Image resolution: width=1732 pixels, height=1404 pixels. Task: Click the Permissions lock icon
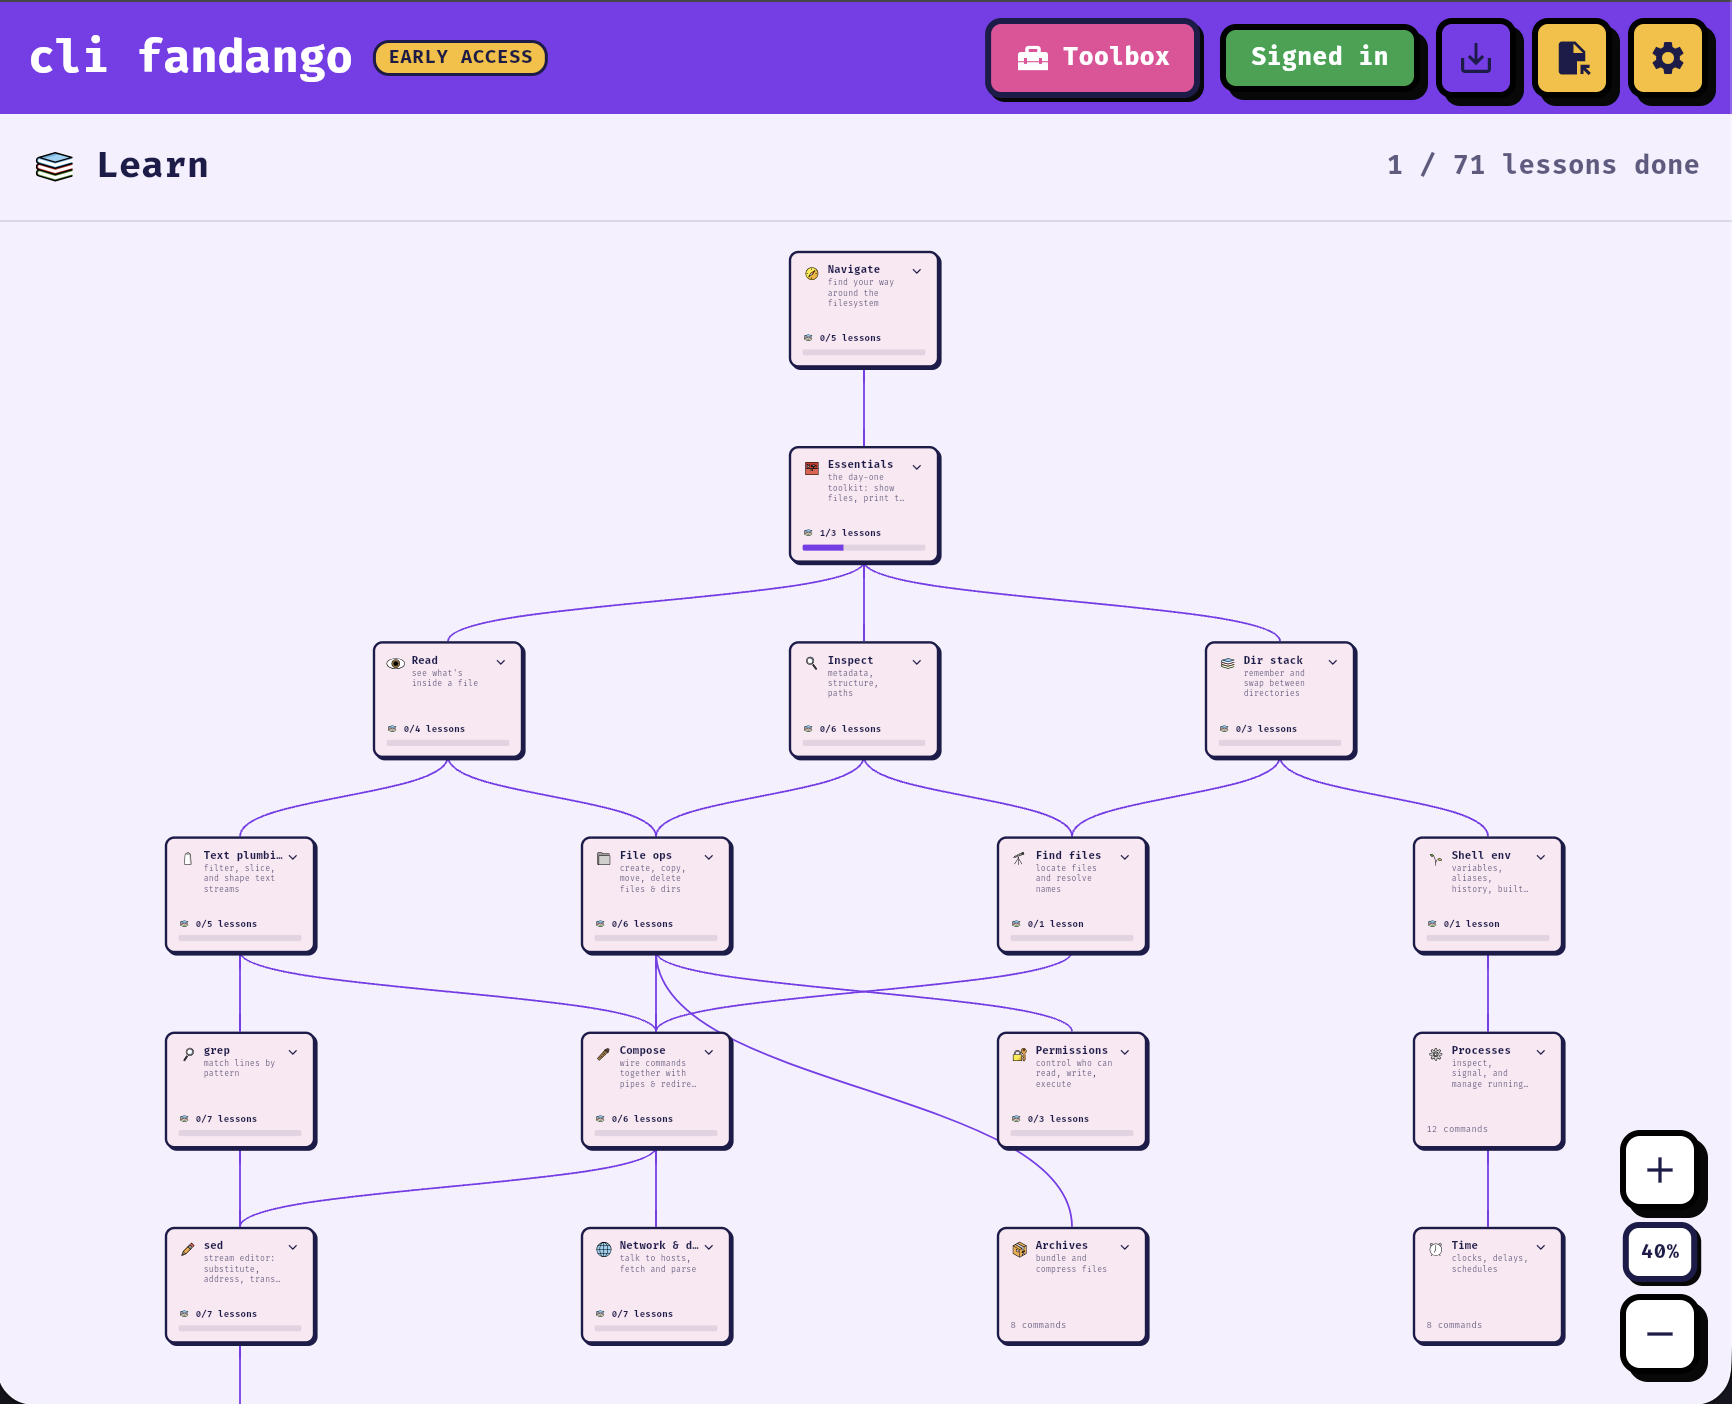[x=1020, y=1054]
